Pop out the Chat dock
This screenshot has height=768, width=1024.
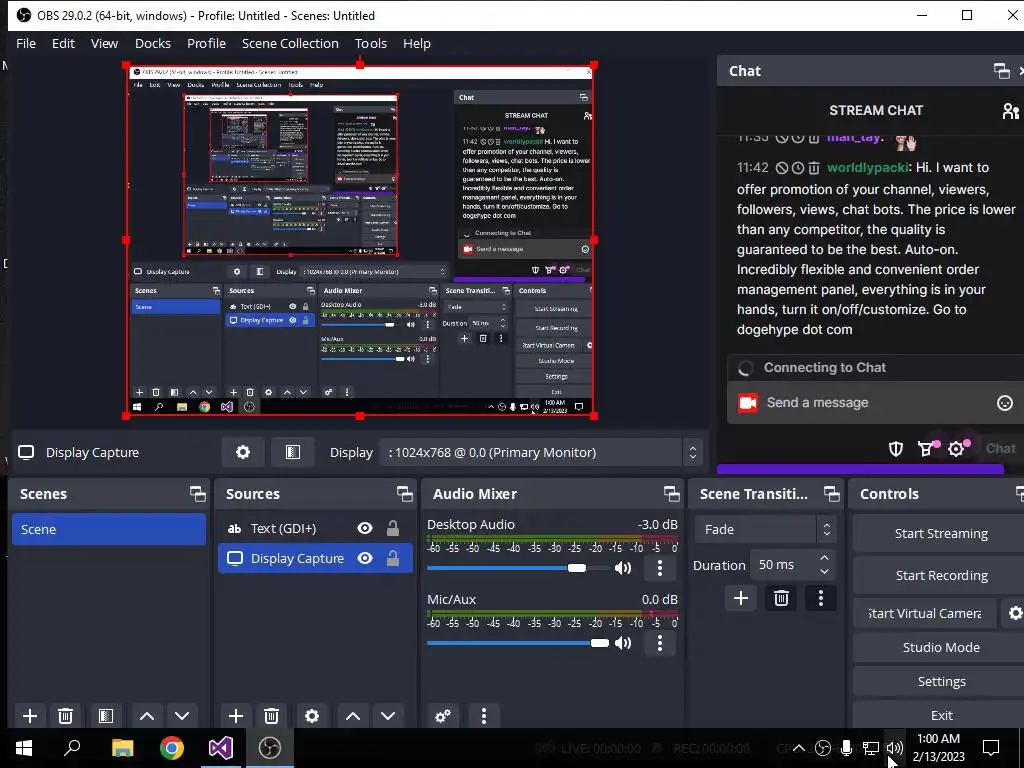[x=1001, y=71]
